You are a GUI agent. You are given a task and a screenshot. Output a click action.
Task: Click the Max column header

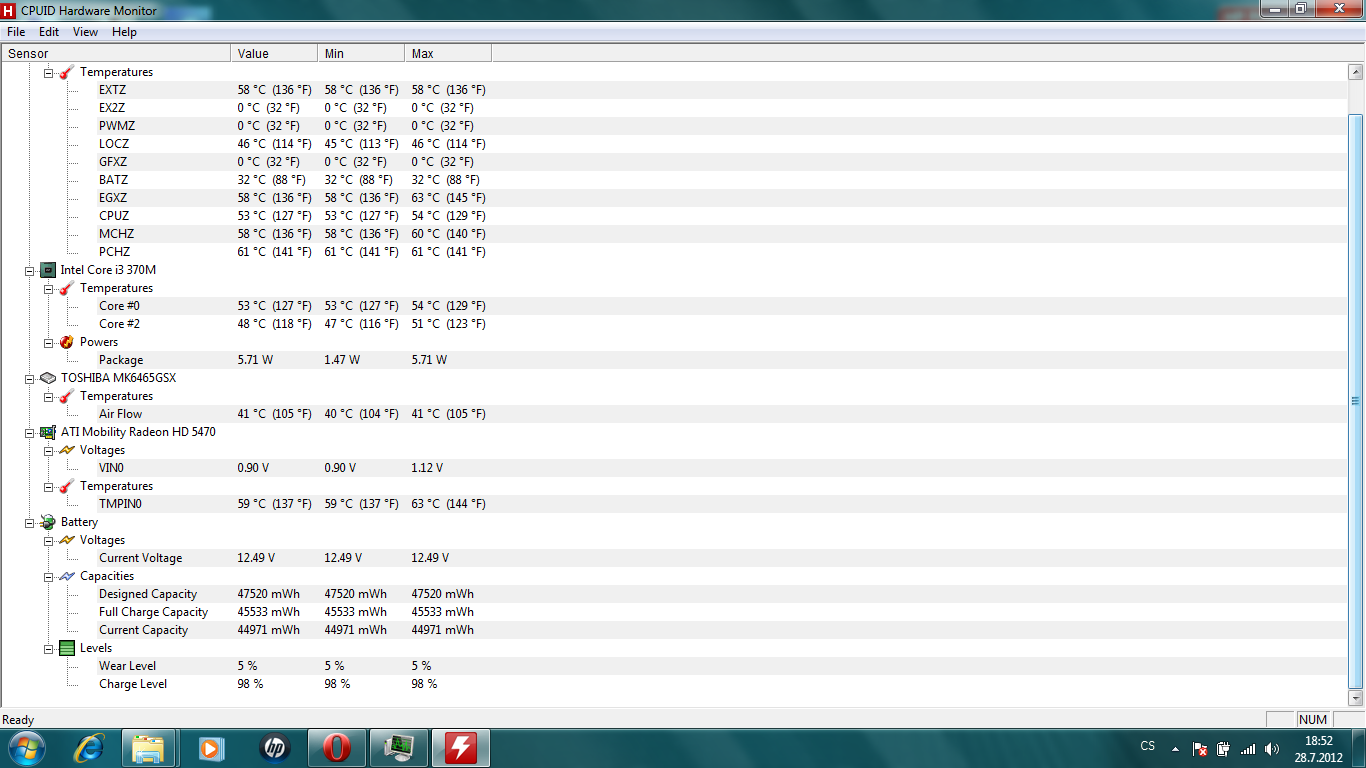(x=448, y=54)
